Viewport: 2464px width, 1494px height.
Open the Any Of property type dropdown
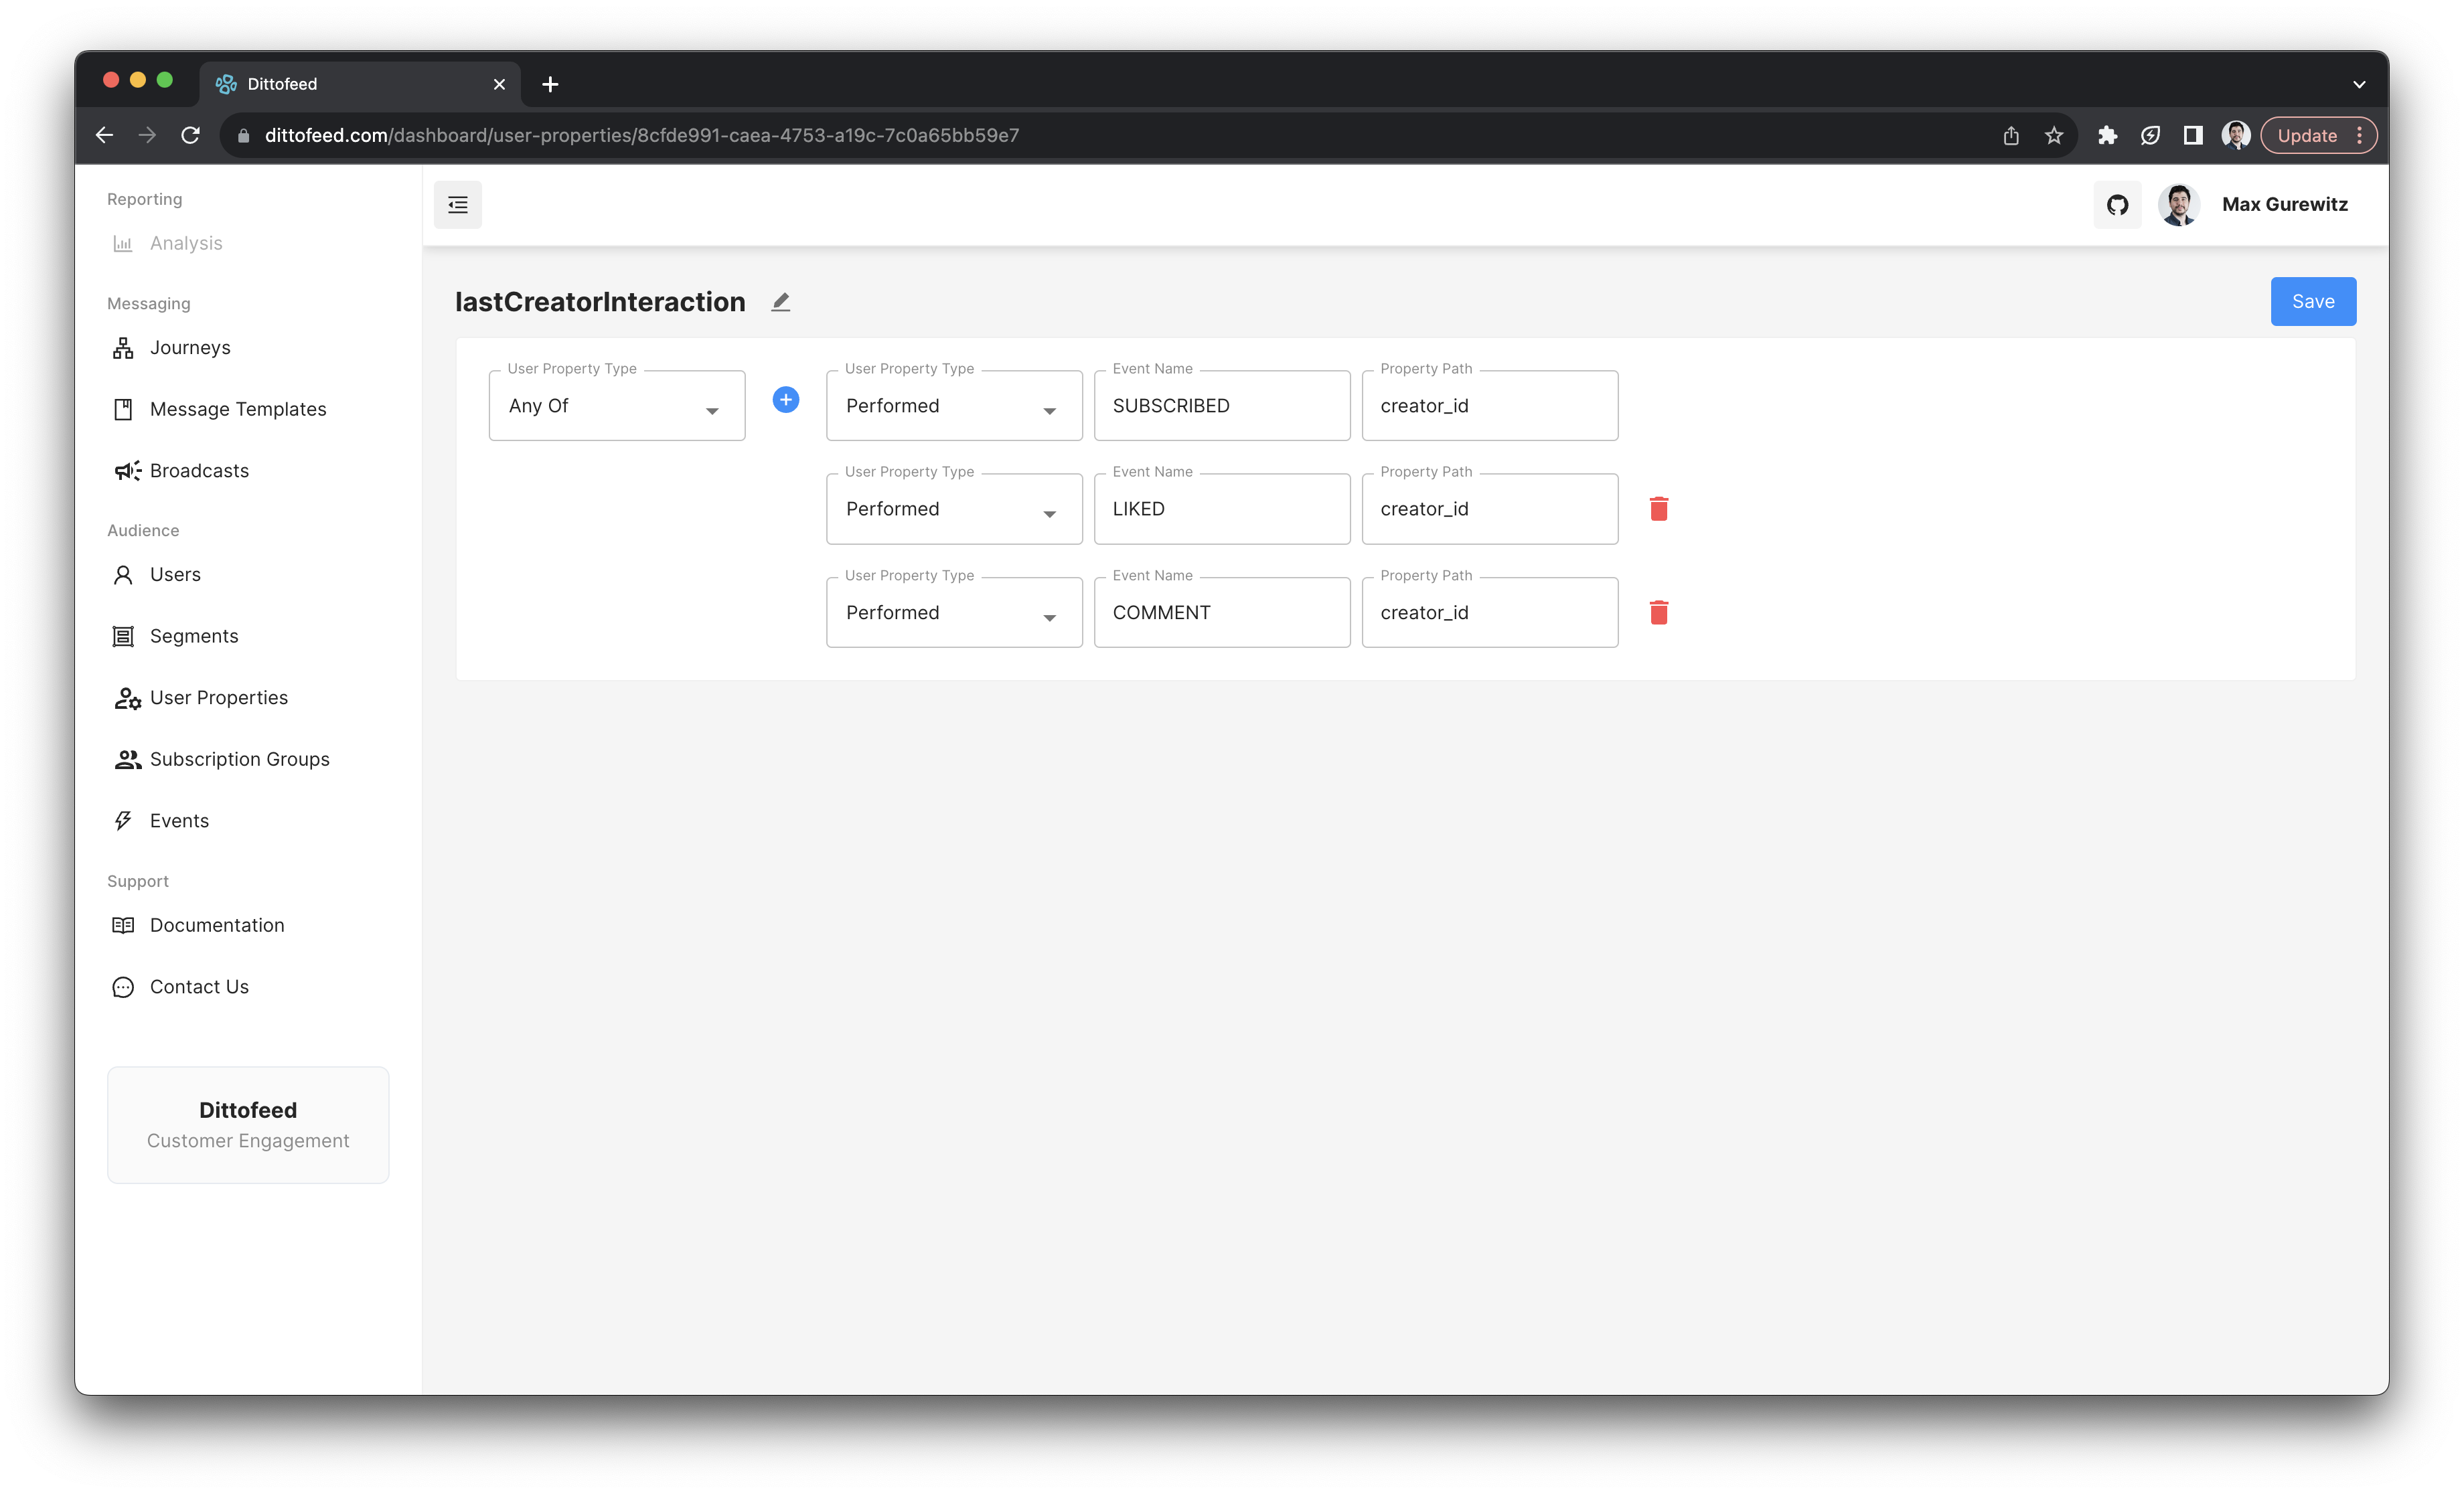[x=617, y=405]
